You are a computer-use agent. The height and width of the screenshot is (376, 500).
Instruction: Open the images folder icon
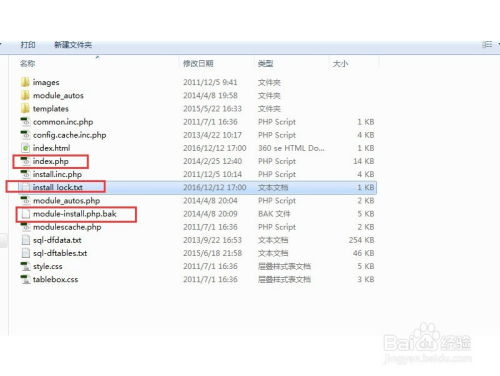coord(25,82)
